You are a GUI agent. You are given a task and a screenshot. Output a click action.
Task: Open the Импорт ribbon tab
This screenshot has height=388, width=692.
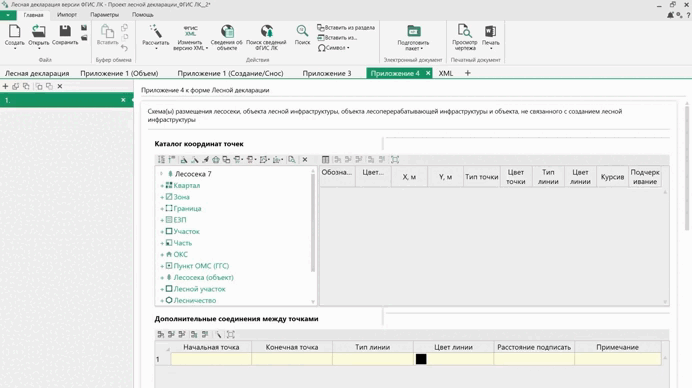67,15
